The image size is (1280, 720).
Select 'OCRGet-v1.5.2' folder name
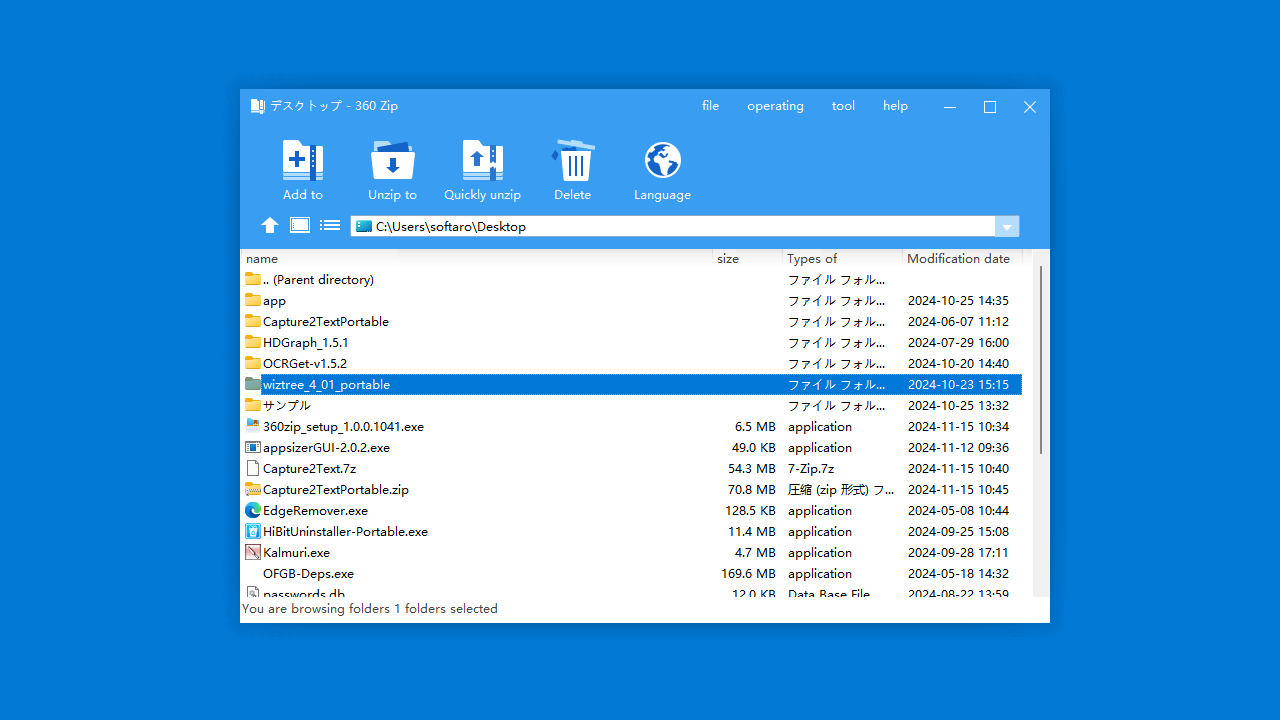click(x=305, y=364)
